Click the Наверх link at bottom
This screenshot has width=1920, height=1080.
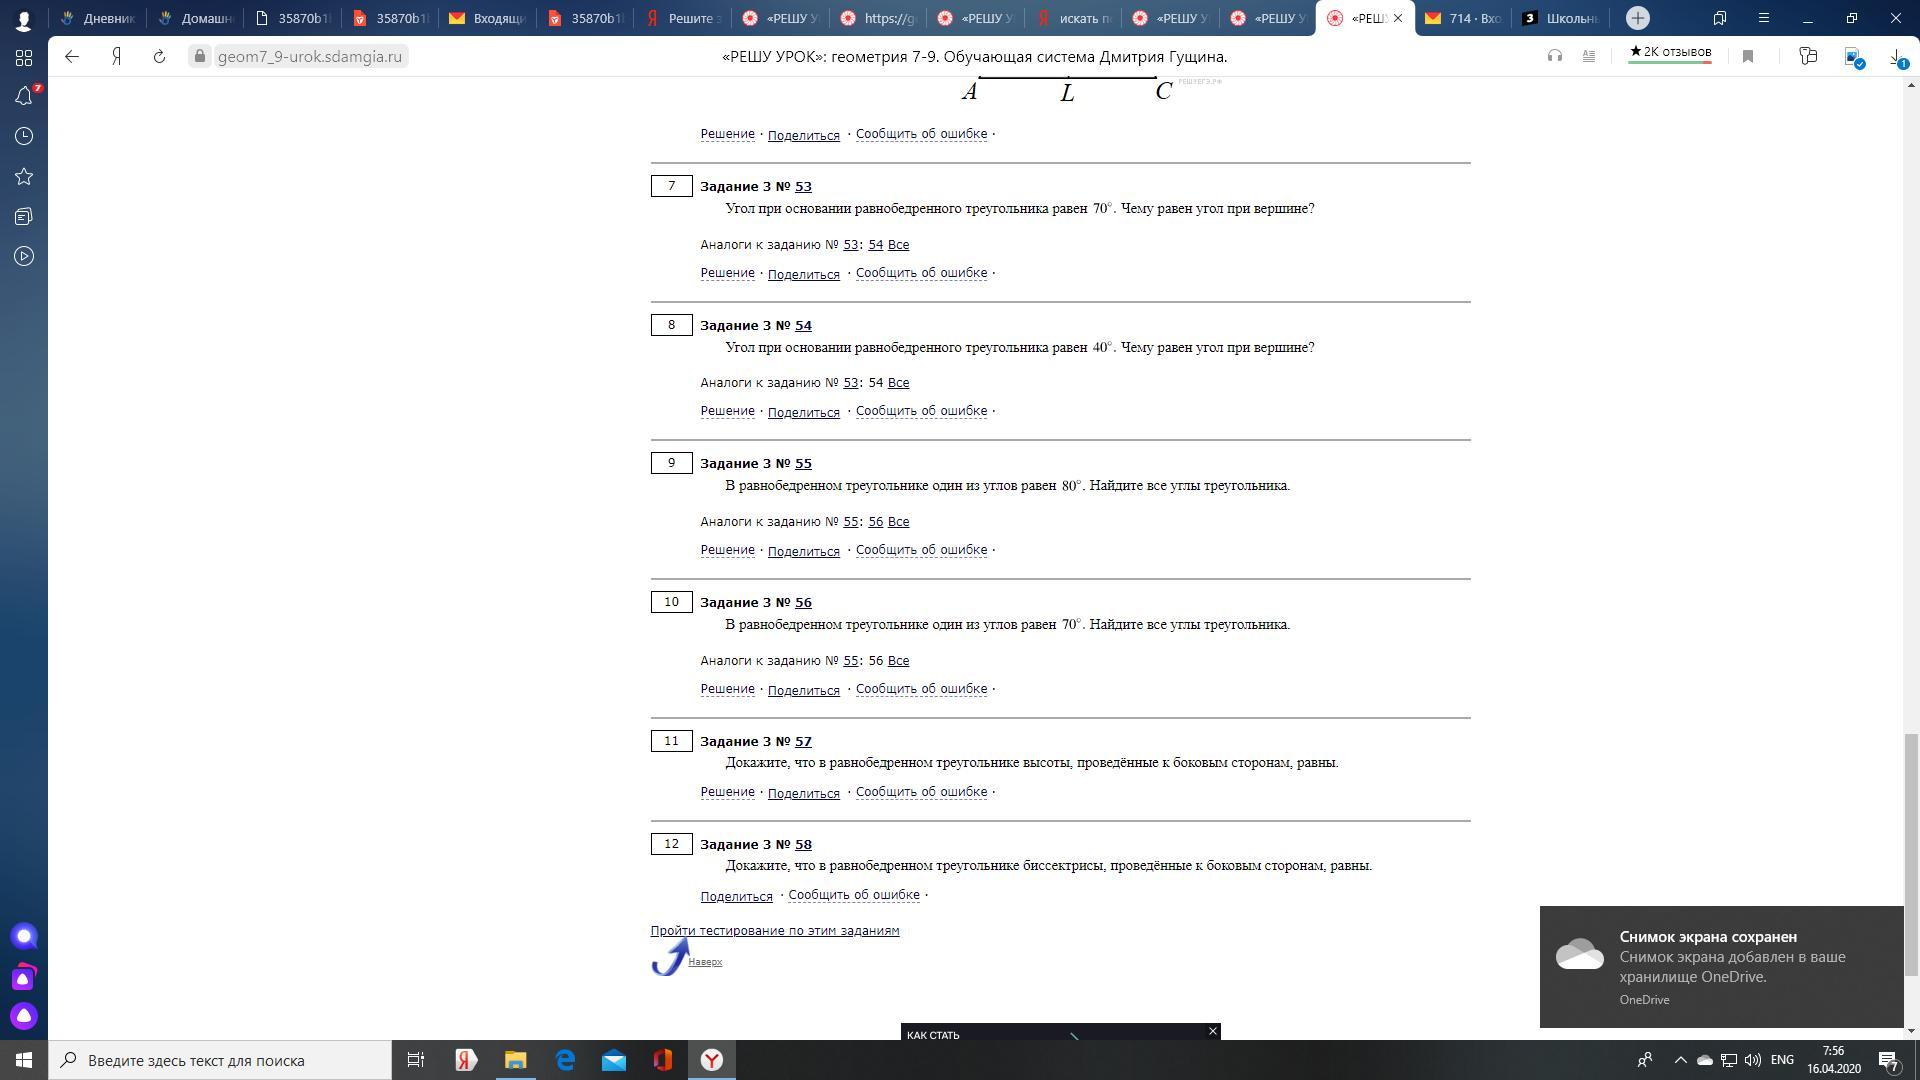tap(704, 962)
